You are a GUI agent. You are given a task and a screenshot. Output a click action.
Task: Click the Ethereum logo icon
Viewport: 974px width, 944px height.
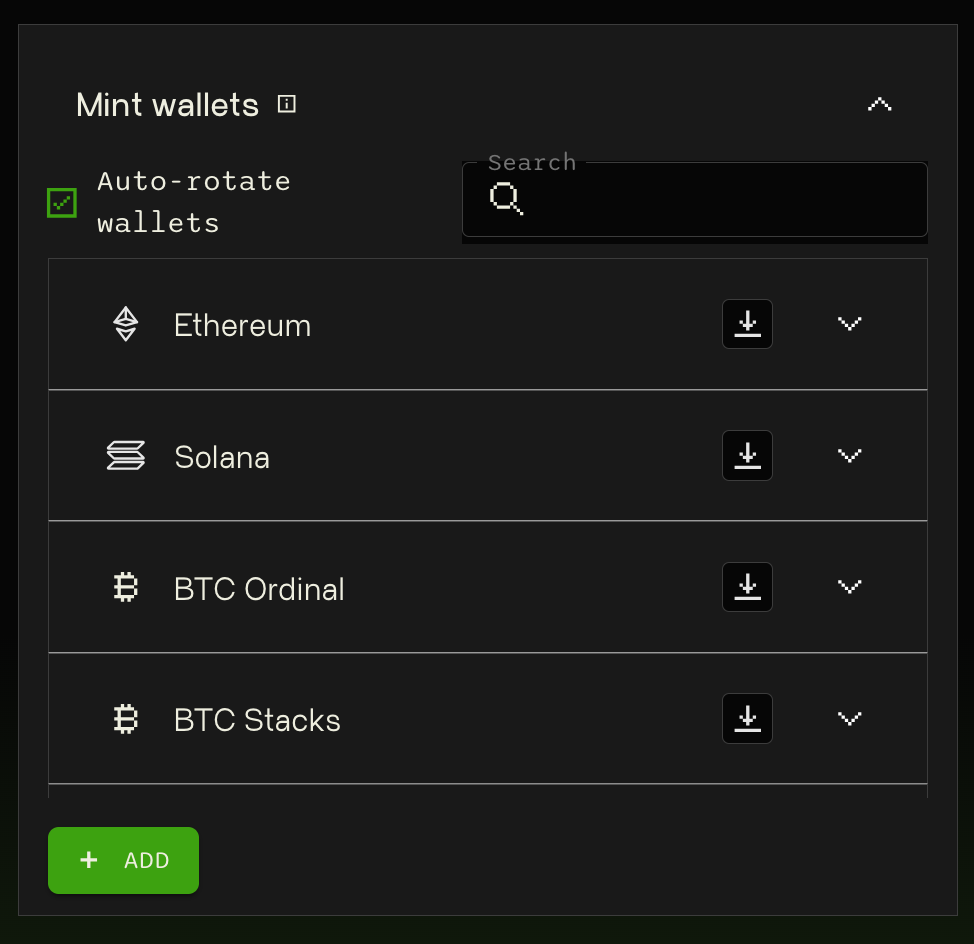(x=125, y=324)
